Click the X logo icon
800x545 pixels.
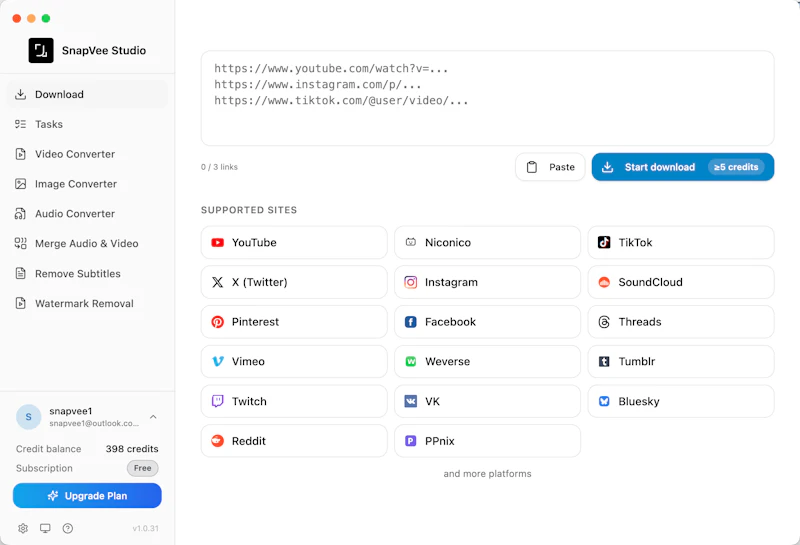(218, 282)
